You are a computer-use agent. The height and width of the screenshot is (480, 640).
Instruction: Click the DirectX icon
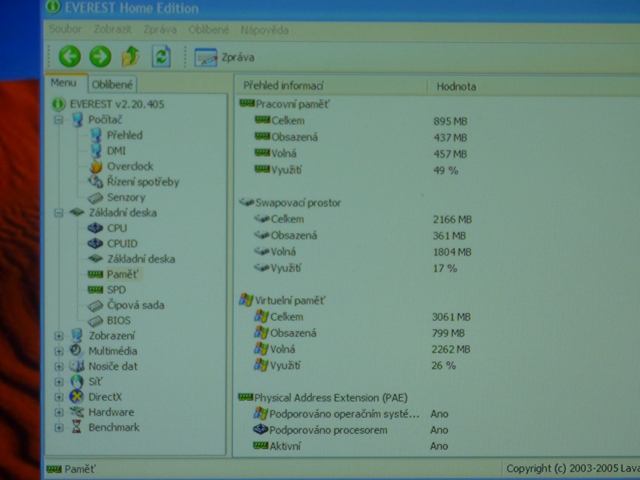click(x=77, y=397)
